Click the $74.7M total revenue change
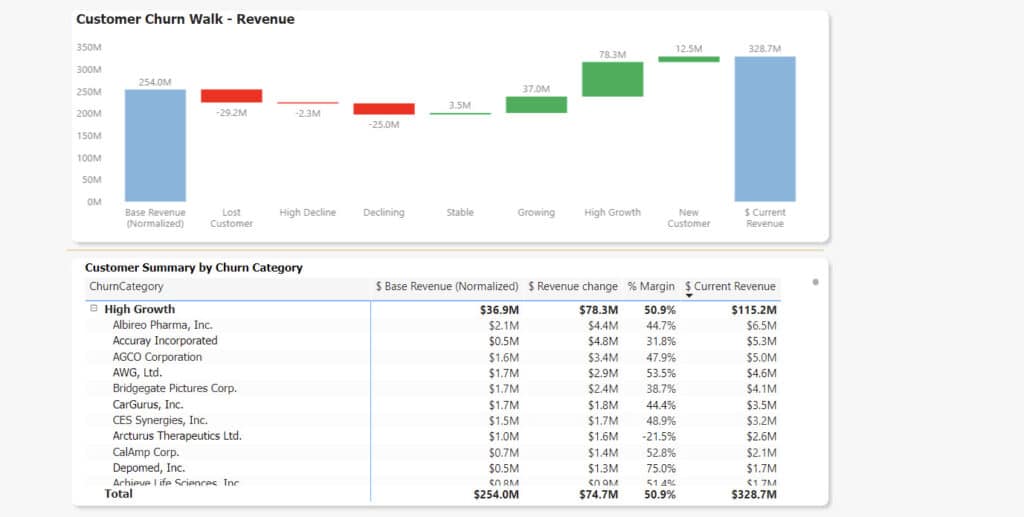Image resolution: width=1024 pixels, height=517 pixels. (x=598, y=495)
